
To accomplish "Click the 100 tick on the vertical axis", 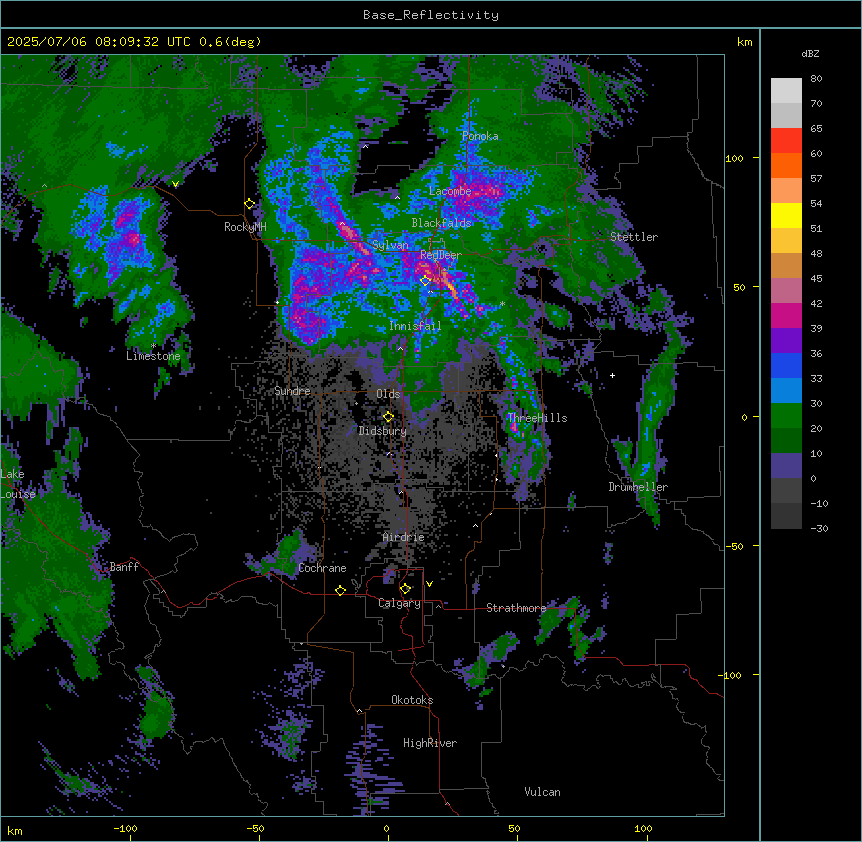I will [734, 158].
